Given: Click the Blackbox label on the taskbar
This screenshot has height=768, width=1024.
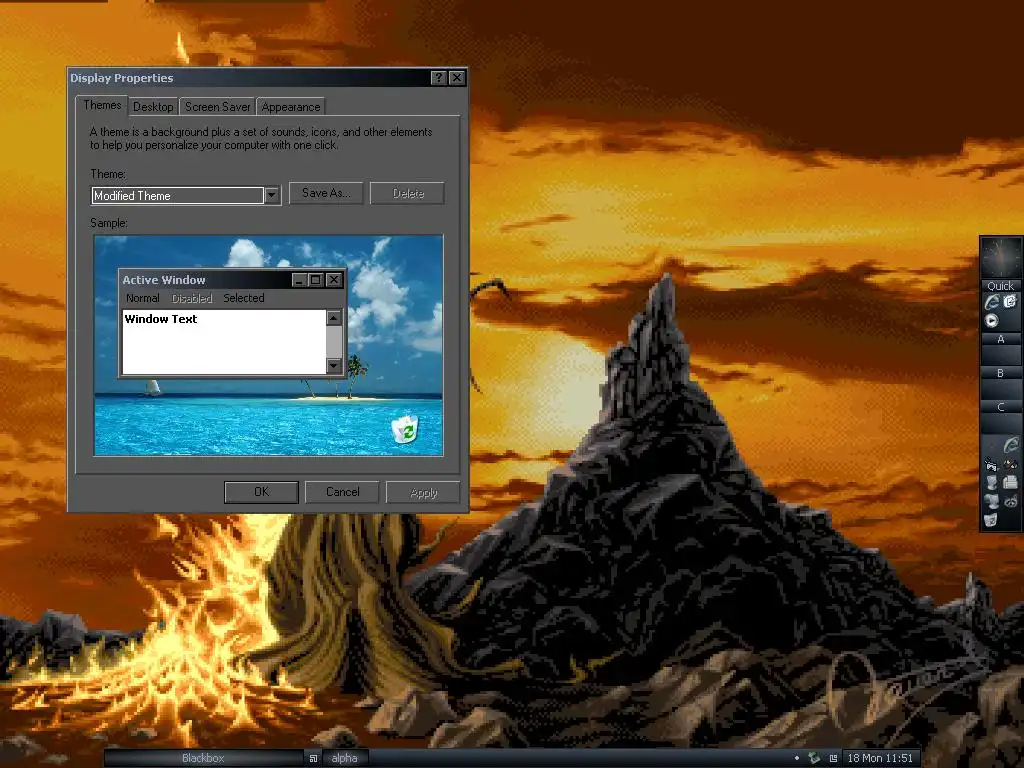Looking at the screenshot, I should (x=203, y=758).
